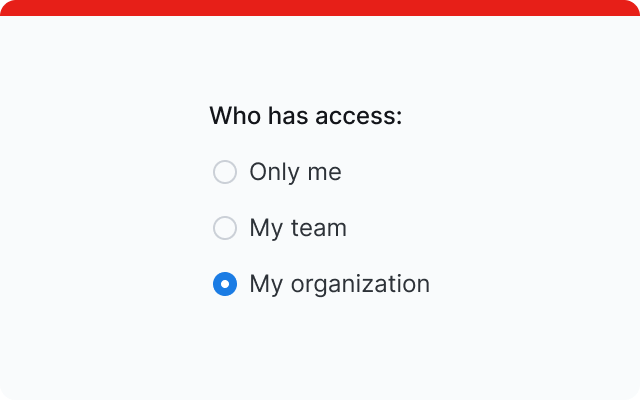640x400 pixels.
Task: Click the word "me" in the first option
Action: 324,172
